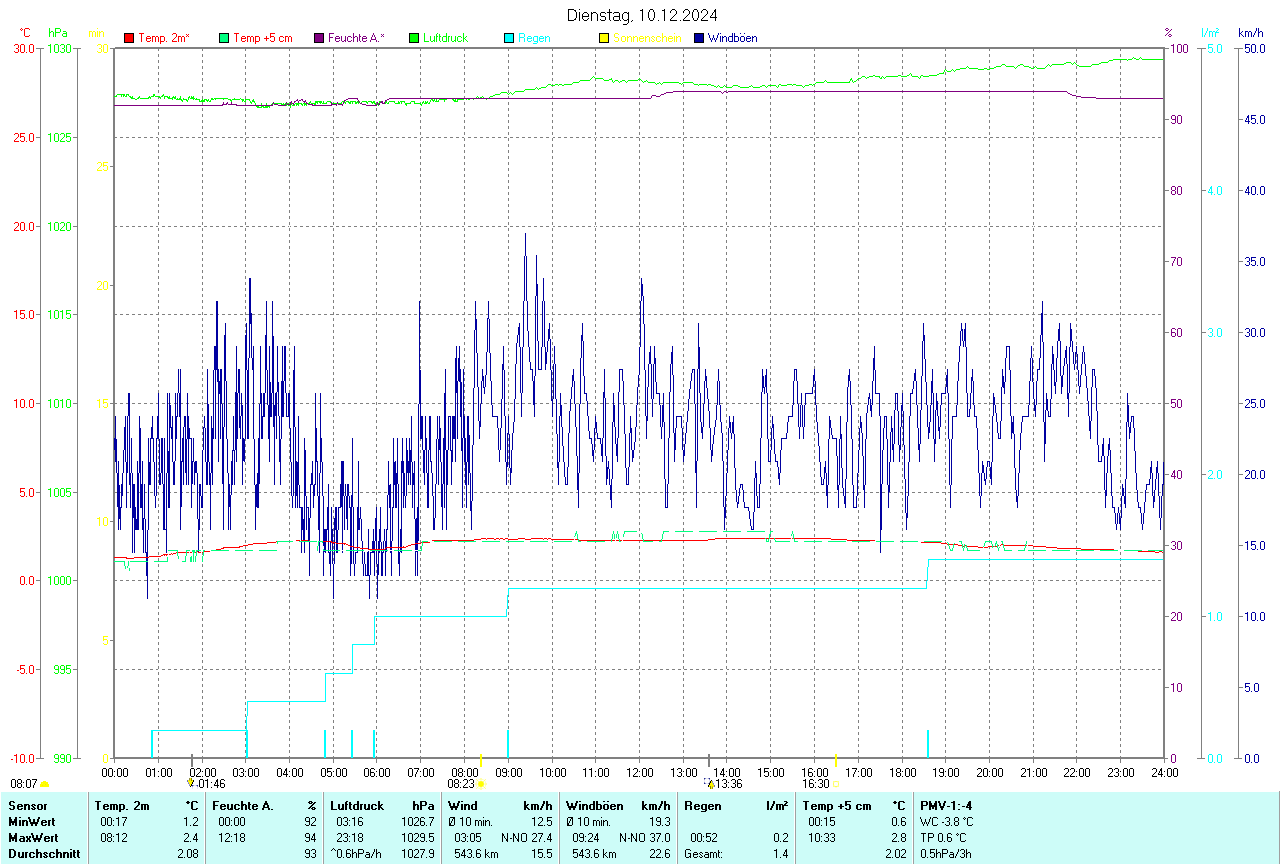This screenshot has height=864, width=1280.
Task: Click the teal Temp +5 cm legend swatch
Action: [x=224, y=38]
